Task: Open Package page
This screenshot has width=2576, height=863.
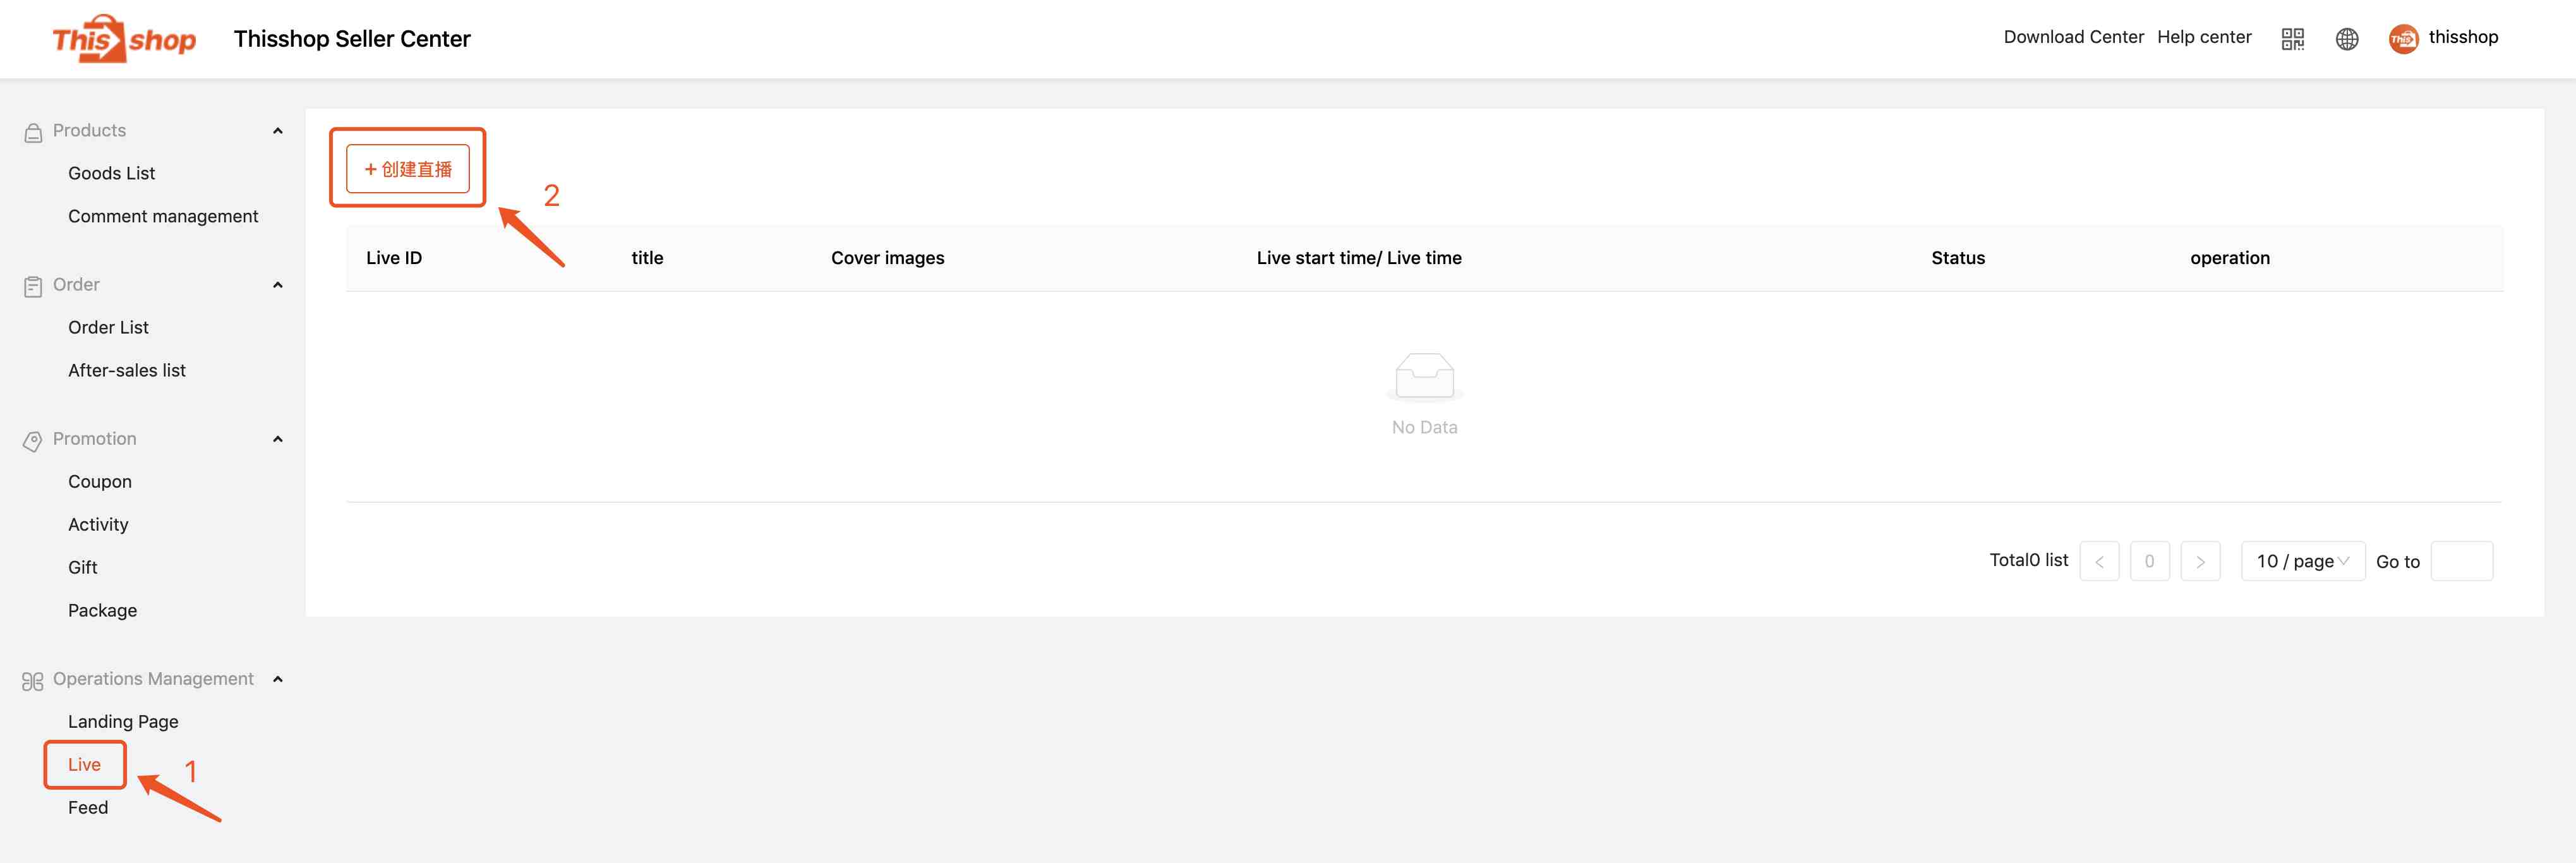Action: 103,610
